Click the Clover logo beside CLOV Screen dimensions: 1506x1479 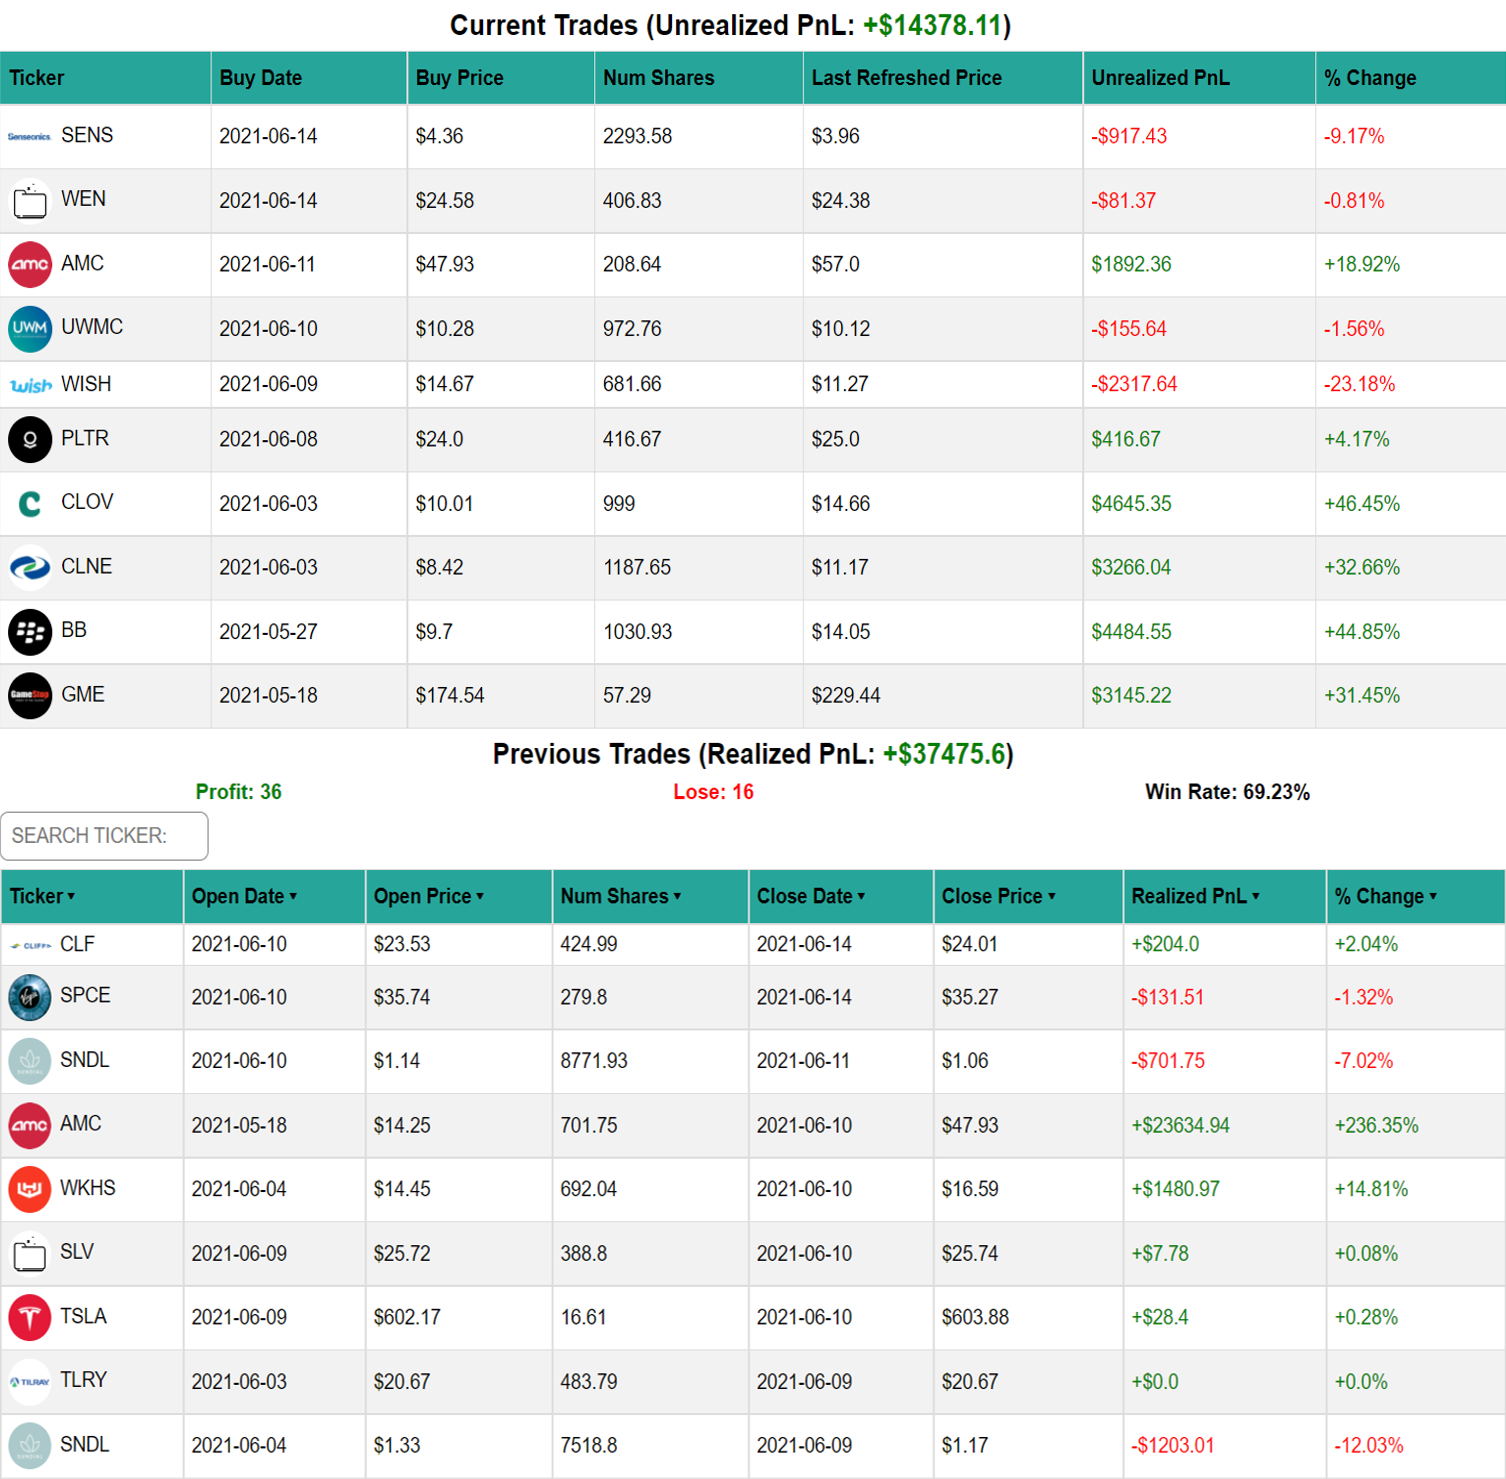(30, 503)
